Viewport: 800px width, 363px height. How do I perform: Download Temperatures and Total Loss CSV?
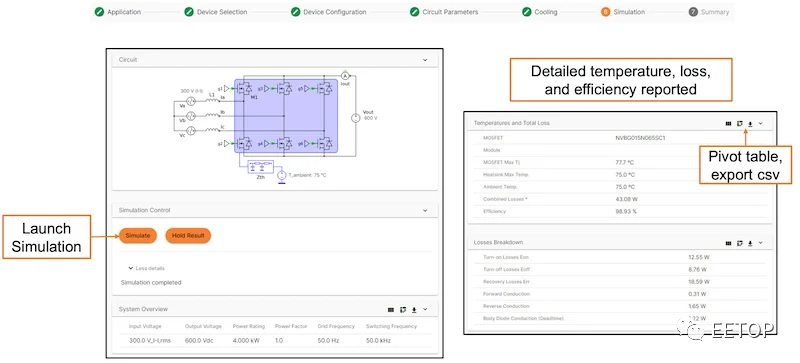[x=750, y=124]
